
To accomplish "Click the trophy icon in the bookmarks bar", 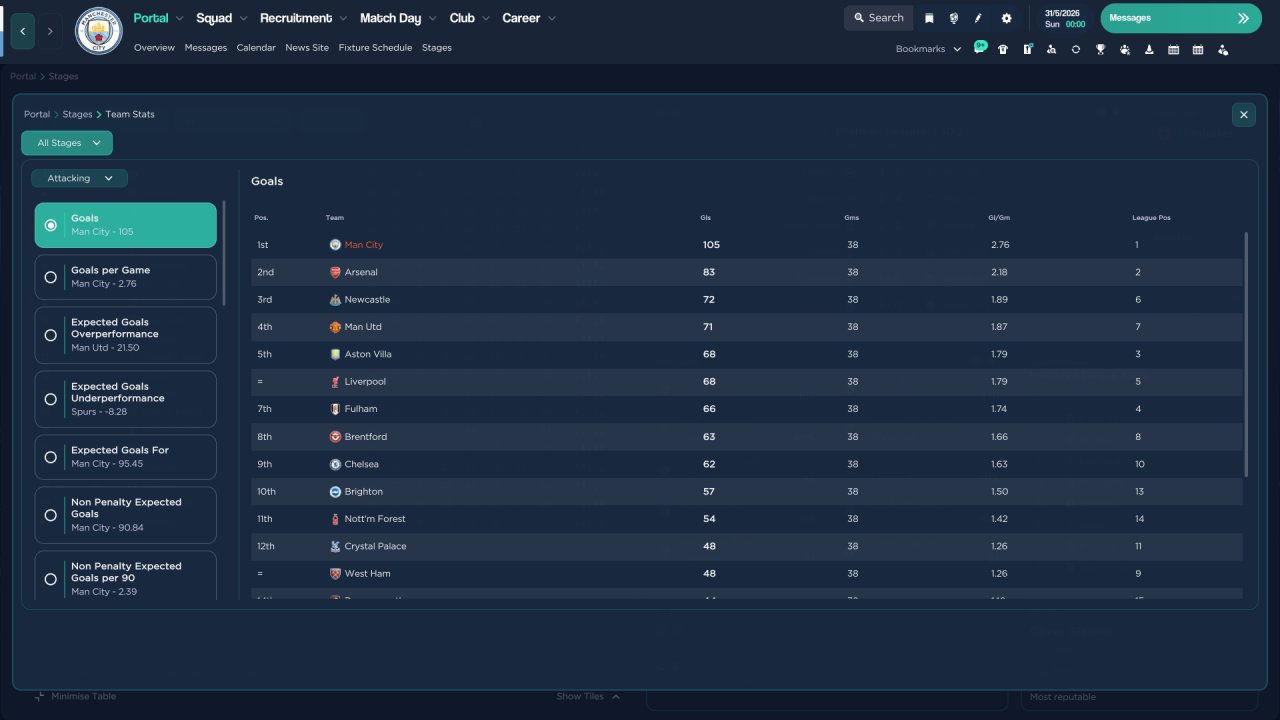I will 1100,49.
